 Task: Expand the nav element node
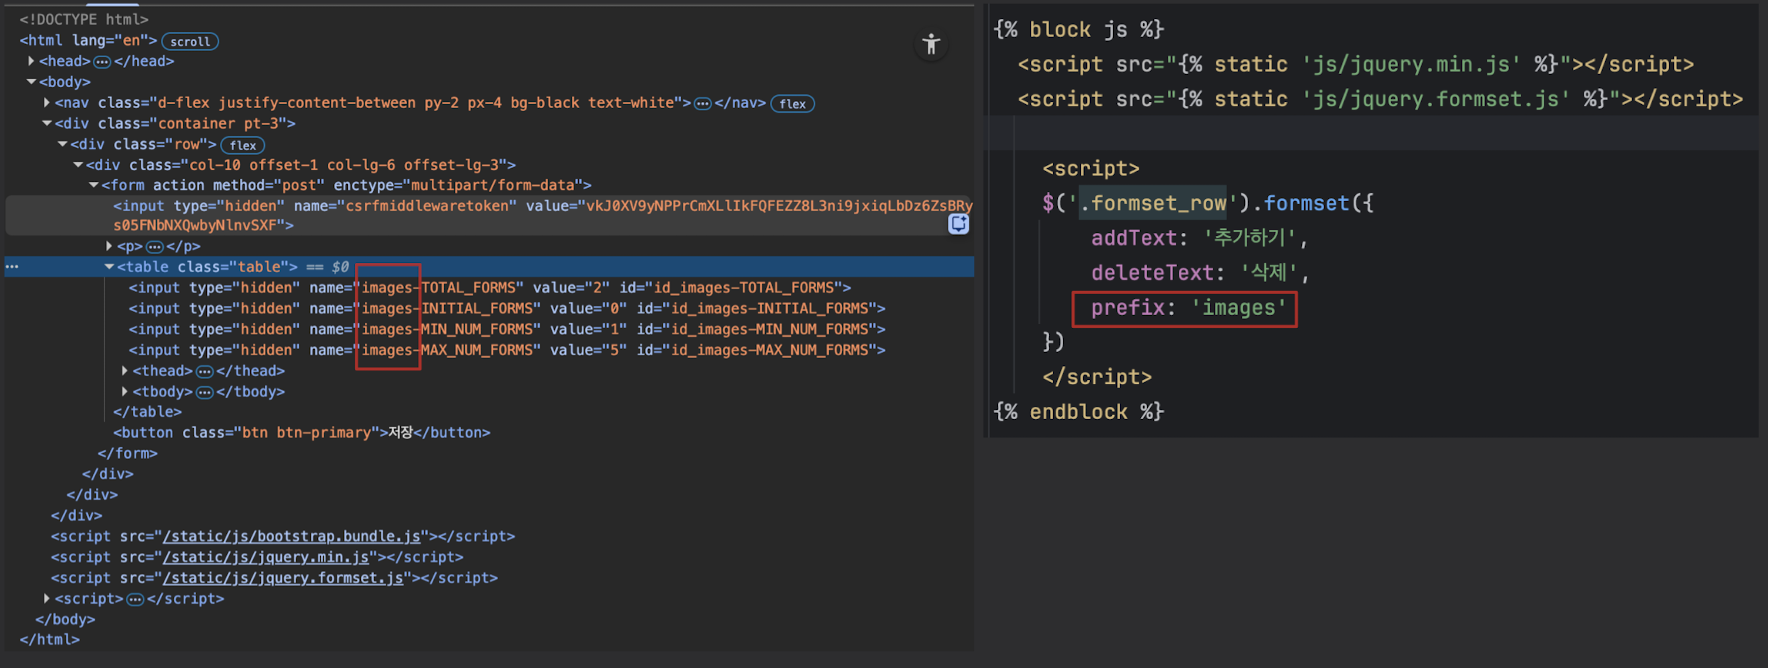point(47,103)
